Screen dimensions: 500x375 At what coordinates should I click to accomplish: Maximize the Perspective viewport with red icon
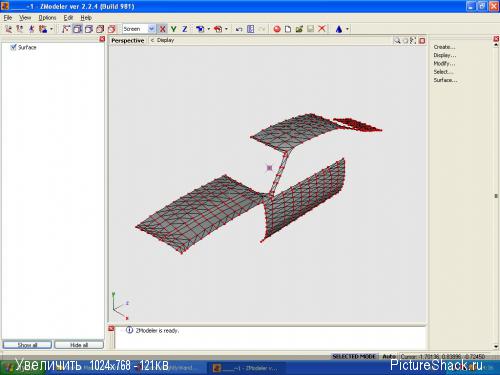pos(422,41)
